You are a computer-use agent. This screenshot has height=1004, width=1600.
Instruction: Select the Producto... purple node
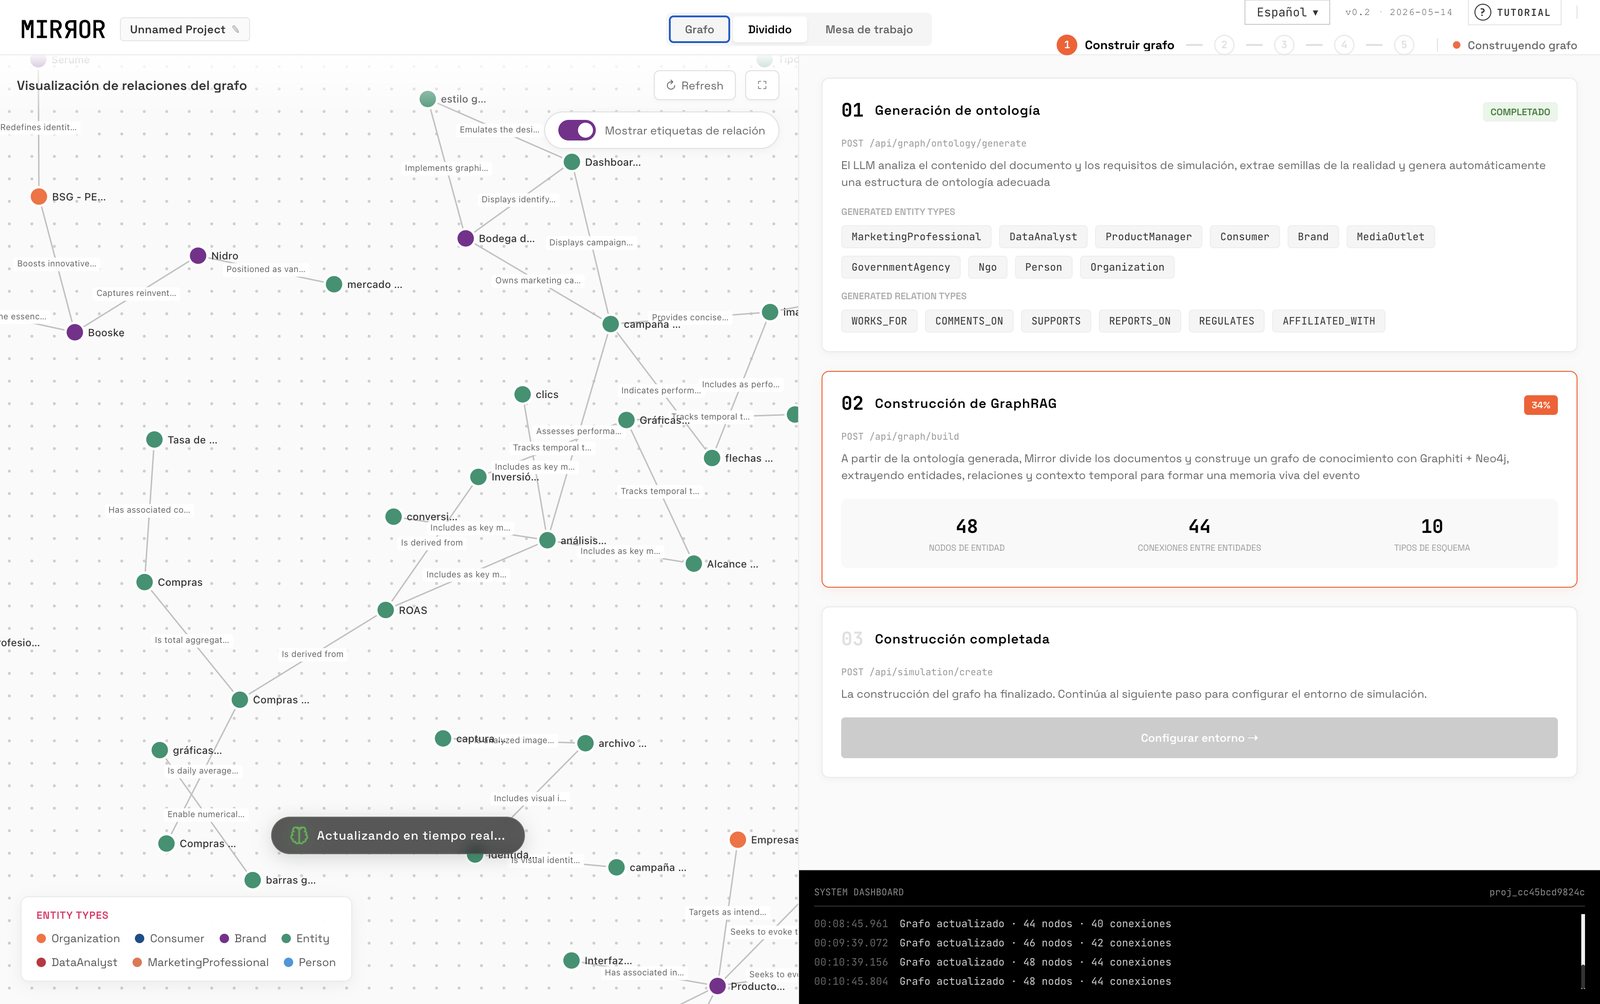tap(717, 986)
